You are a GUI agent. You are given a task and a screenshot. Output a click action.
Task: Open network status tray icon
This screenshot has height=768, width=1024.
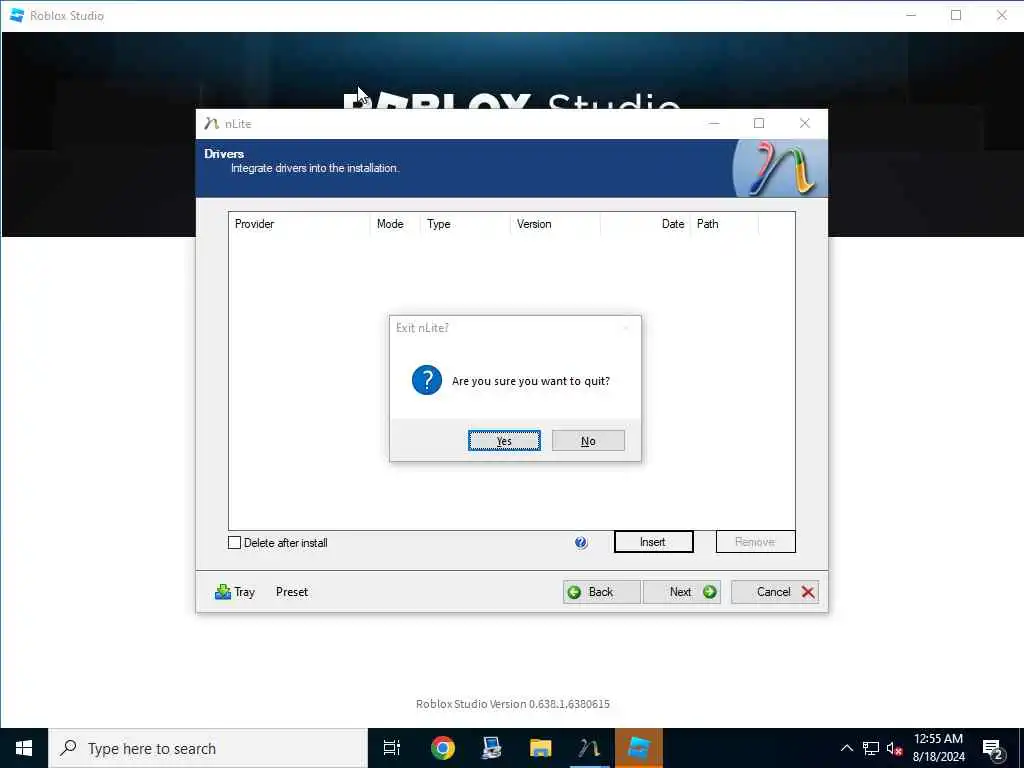(871, 748)
